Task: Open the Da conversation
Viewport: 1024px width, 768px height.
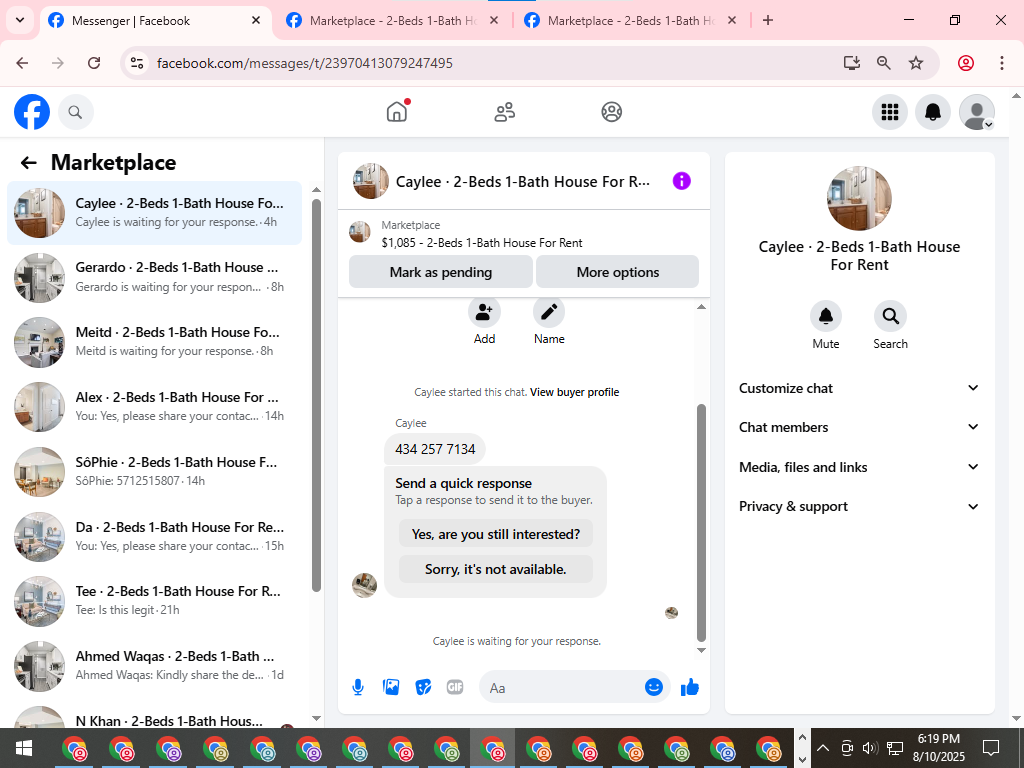Action: coord(155,537)
